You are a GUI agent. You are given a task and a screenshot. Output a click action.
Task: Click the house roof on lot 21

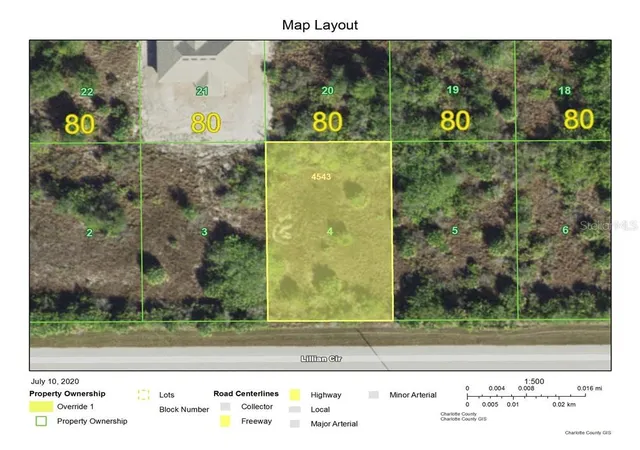pyautogui.click(x=200, y=61)
